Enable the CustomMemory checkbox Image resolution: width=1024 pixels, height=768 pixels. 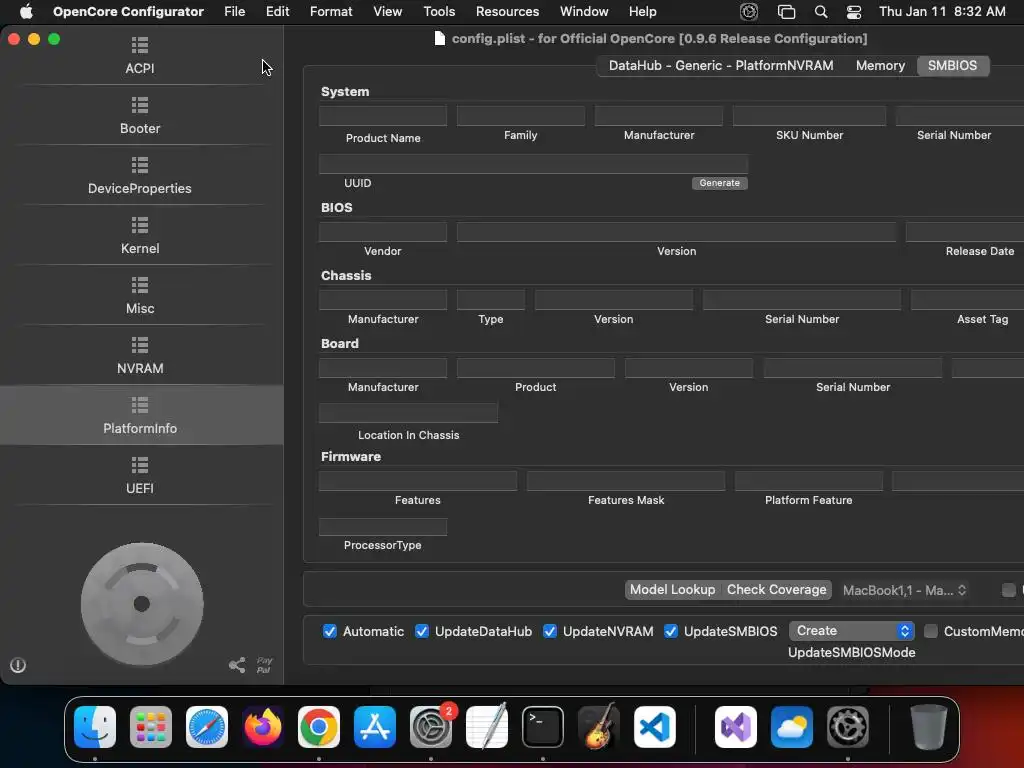[931, 631]
